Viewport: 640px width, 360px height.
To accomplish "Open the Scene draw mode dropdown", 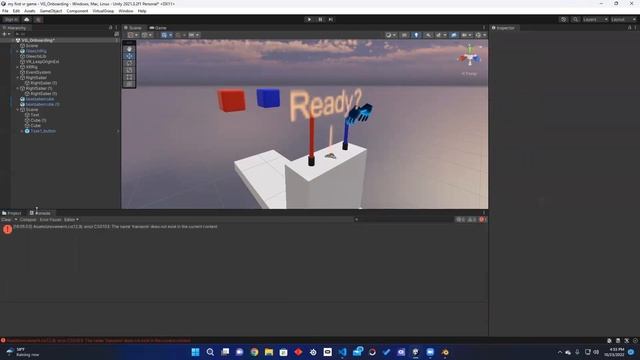I will click(x=391, y=35).
